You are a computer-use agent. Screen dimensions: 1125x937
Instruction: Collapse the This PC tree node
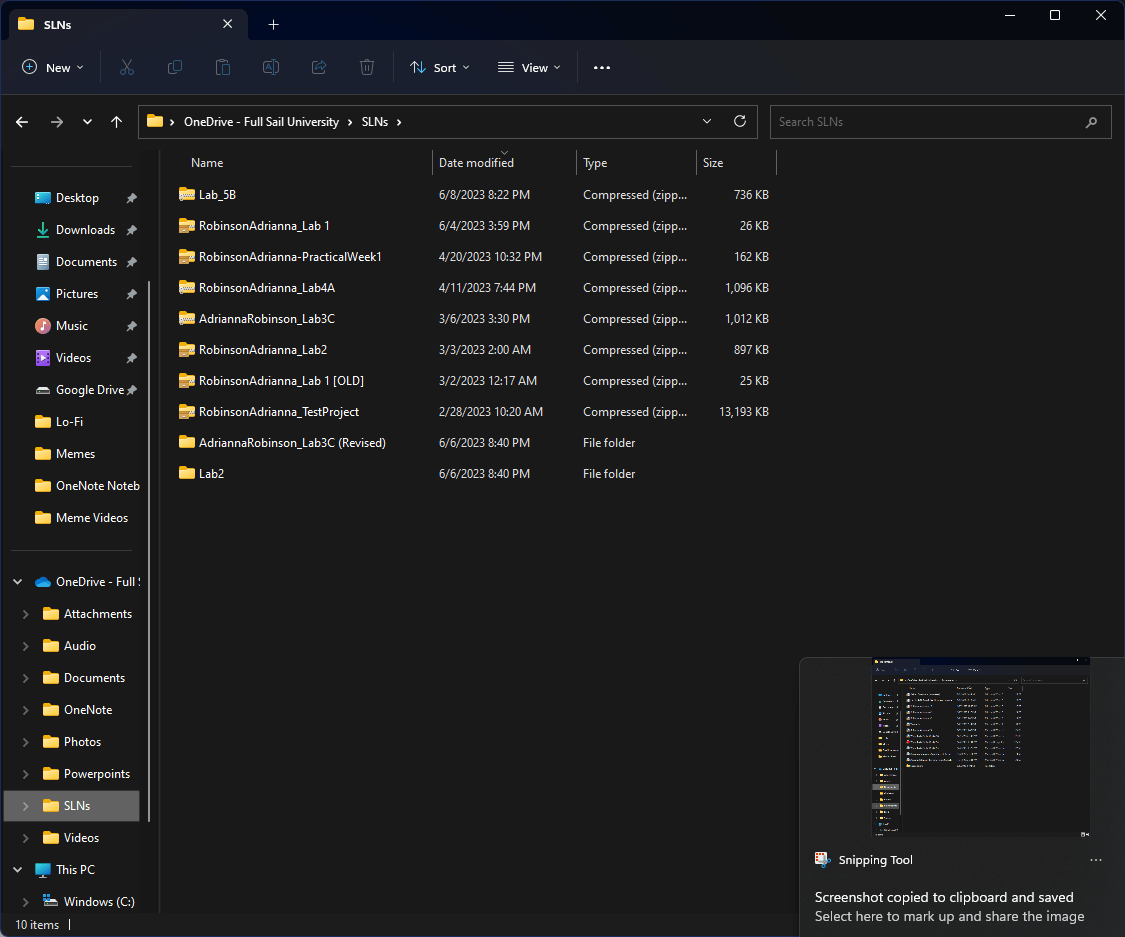point(18,870)
